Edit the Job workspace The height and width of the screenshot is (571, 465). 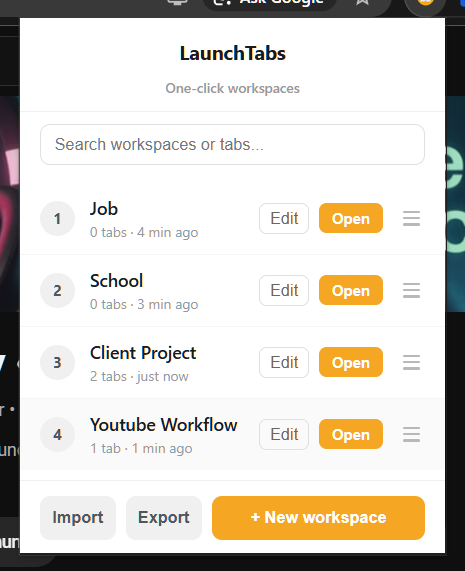[284, 218]
